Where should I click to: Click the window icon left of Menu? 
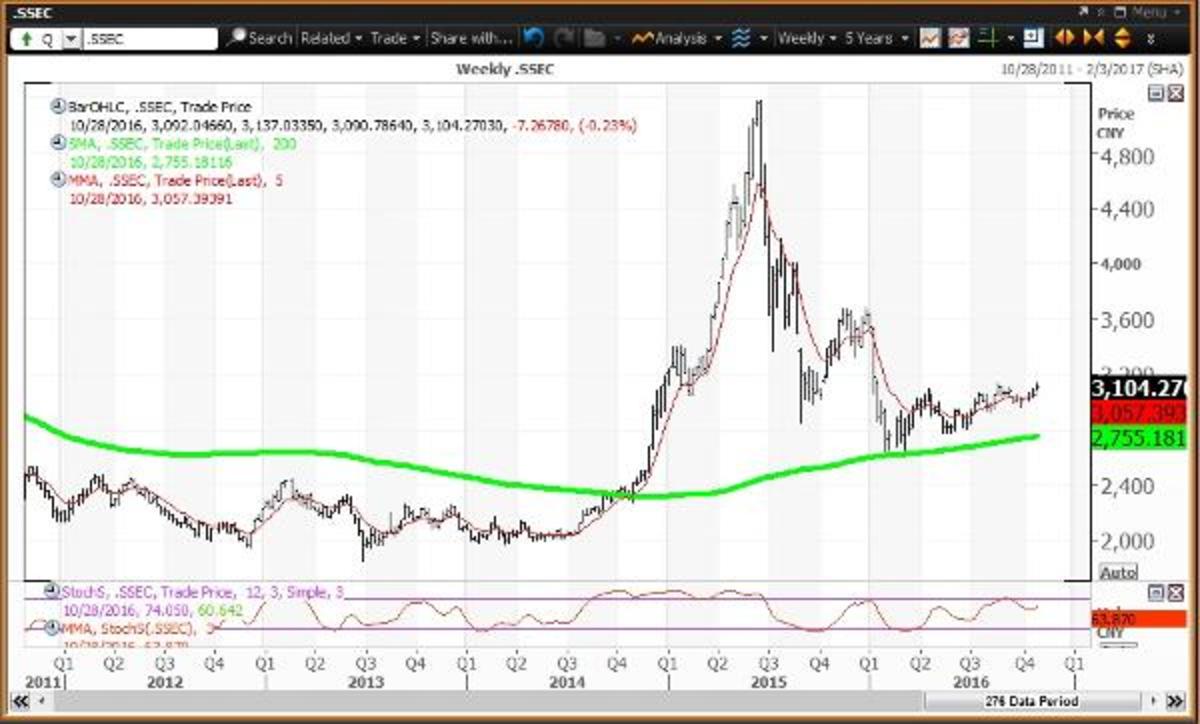(1118, 11)
